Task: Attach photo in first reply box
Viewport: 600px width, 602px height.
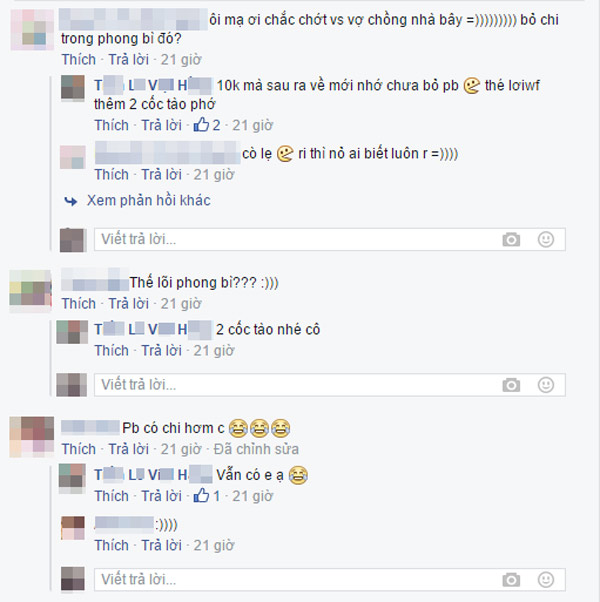Action: click(511, 240)
